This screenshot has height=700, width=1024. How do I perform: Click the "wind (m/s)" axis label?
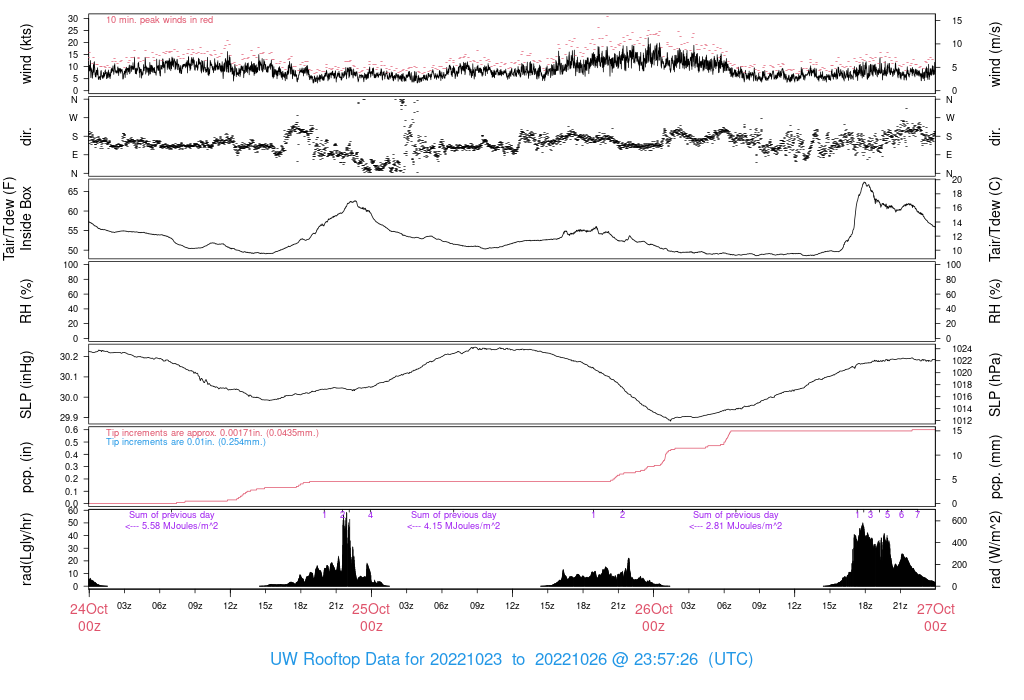point(995,54)
